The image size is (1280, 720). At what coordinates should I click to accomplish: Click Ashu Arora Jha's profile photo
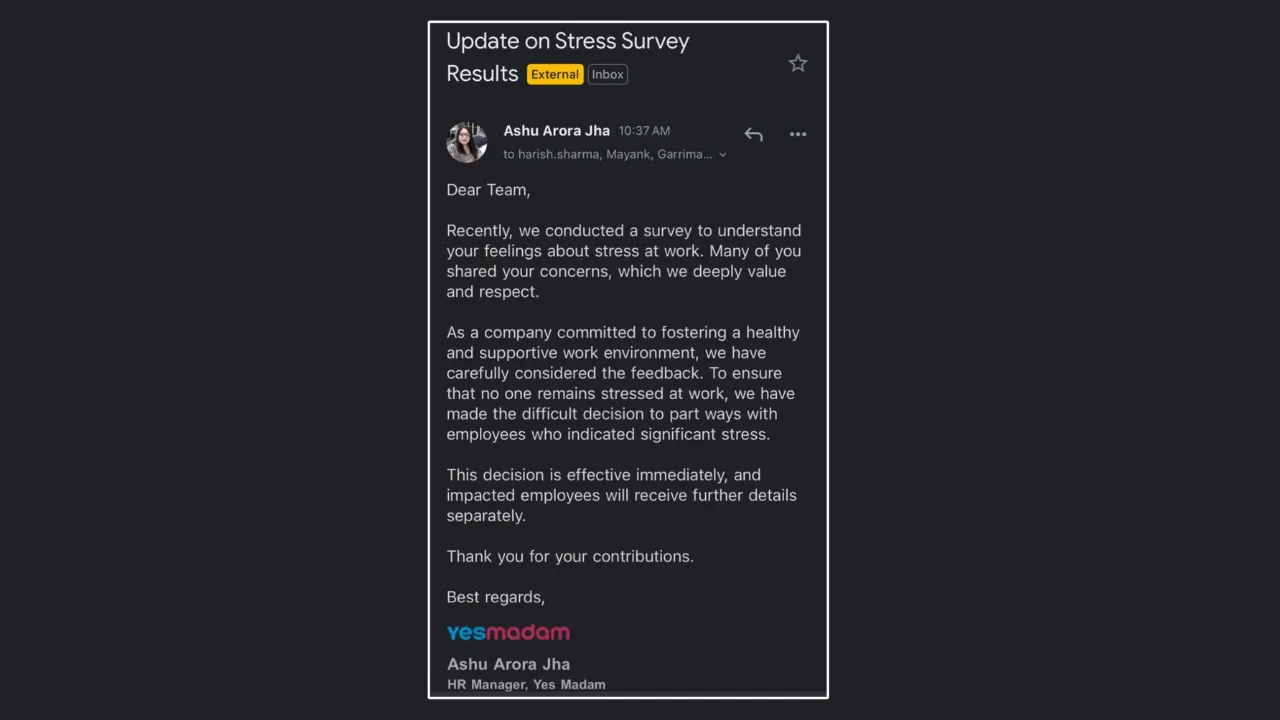click(x=466, y=143)
